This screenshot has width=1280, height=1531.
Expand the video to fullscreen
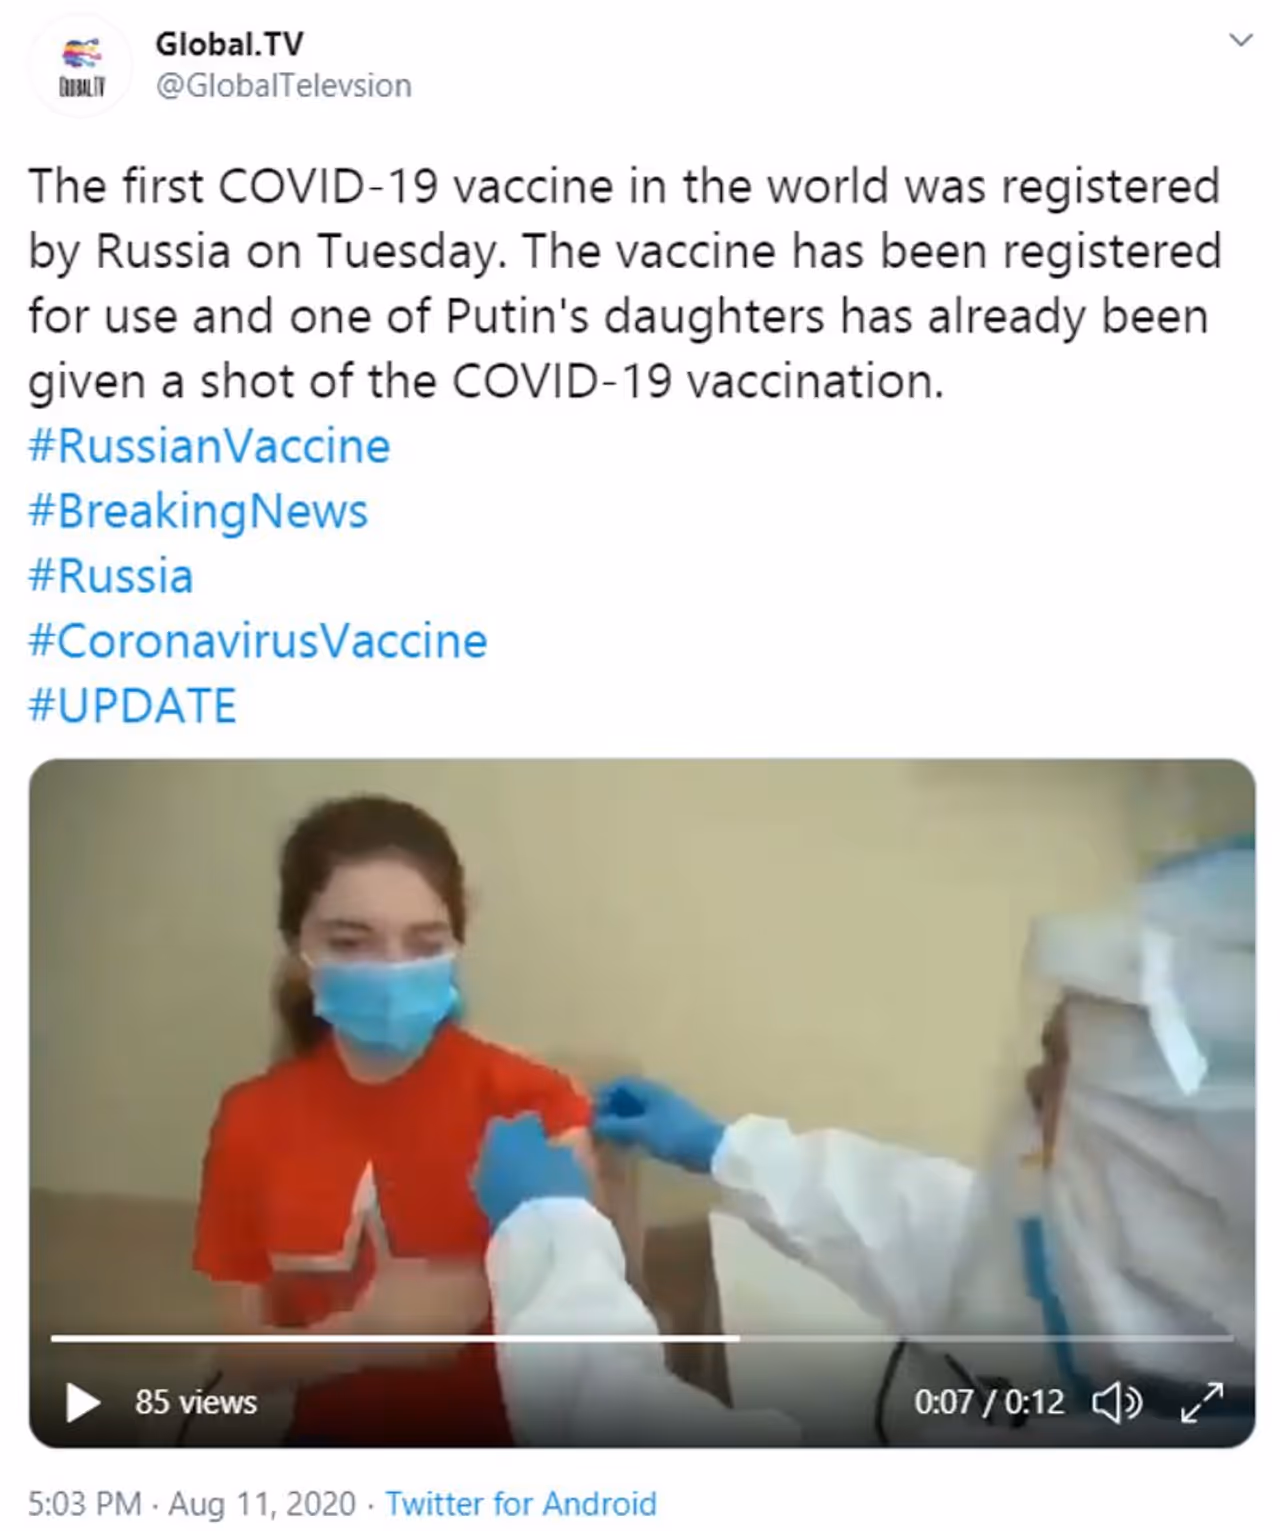pos(1201,1402)
